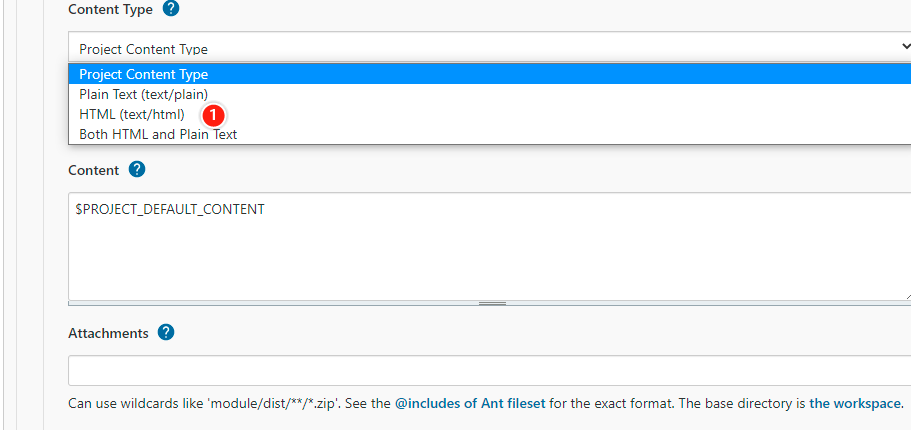911x430 pixels.
Task: Open the Attachments help icon
Action: coord(166,332)
